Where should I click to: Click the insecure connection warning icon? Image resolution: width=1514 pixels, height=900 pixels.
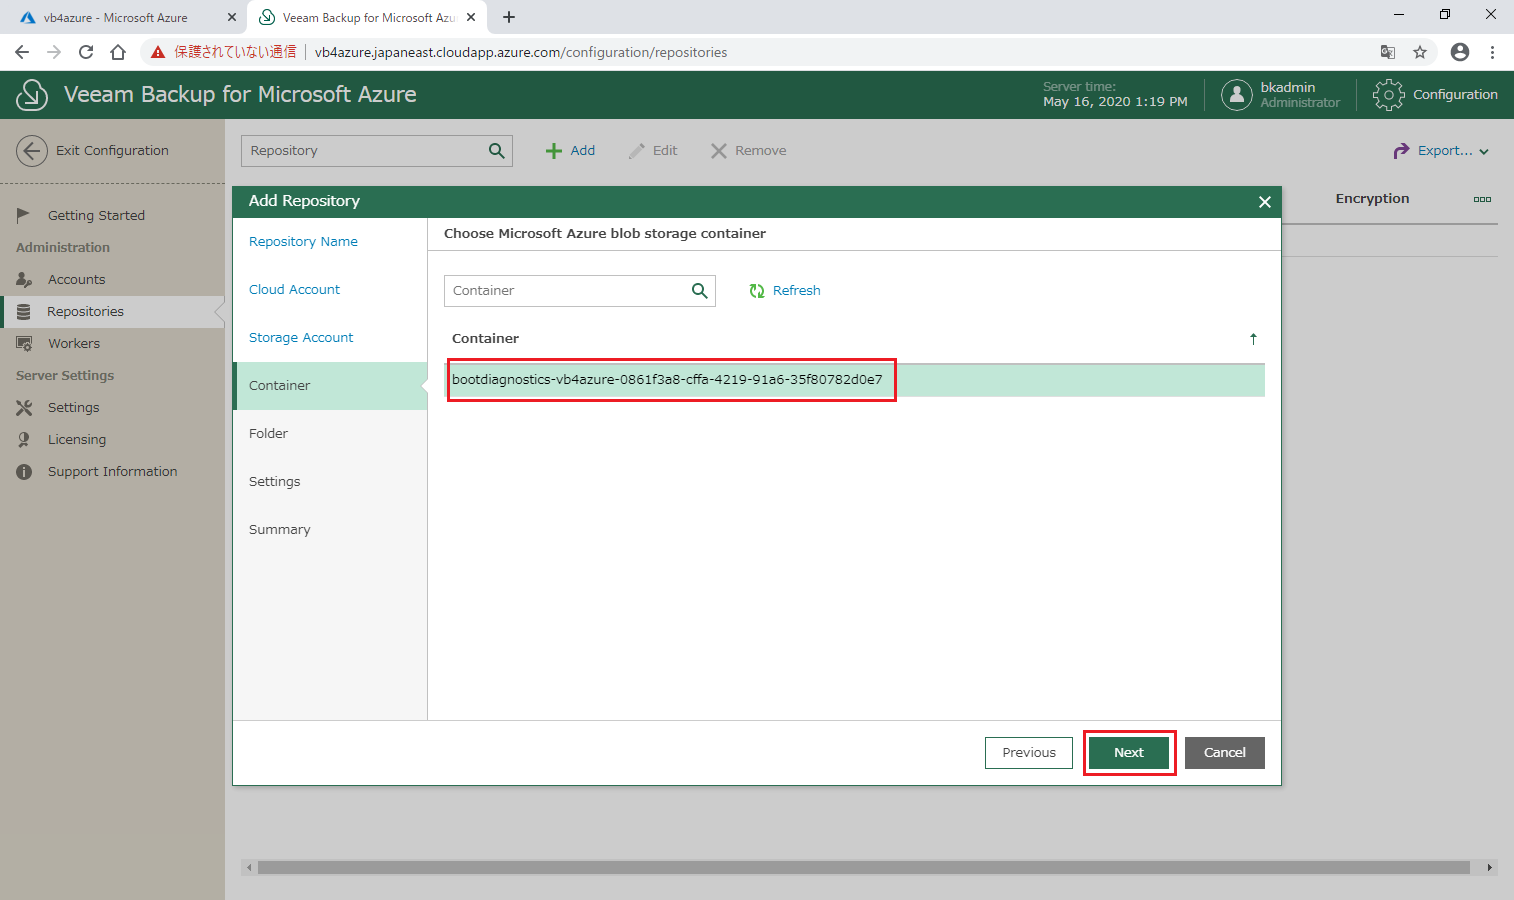click(158, 52)
